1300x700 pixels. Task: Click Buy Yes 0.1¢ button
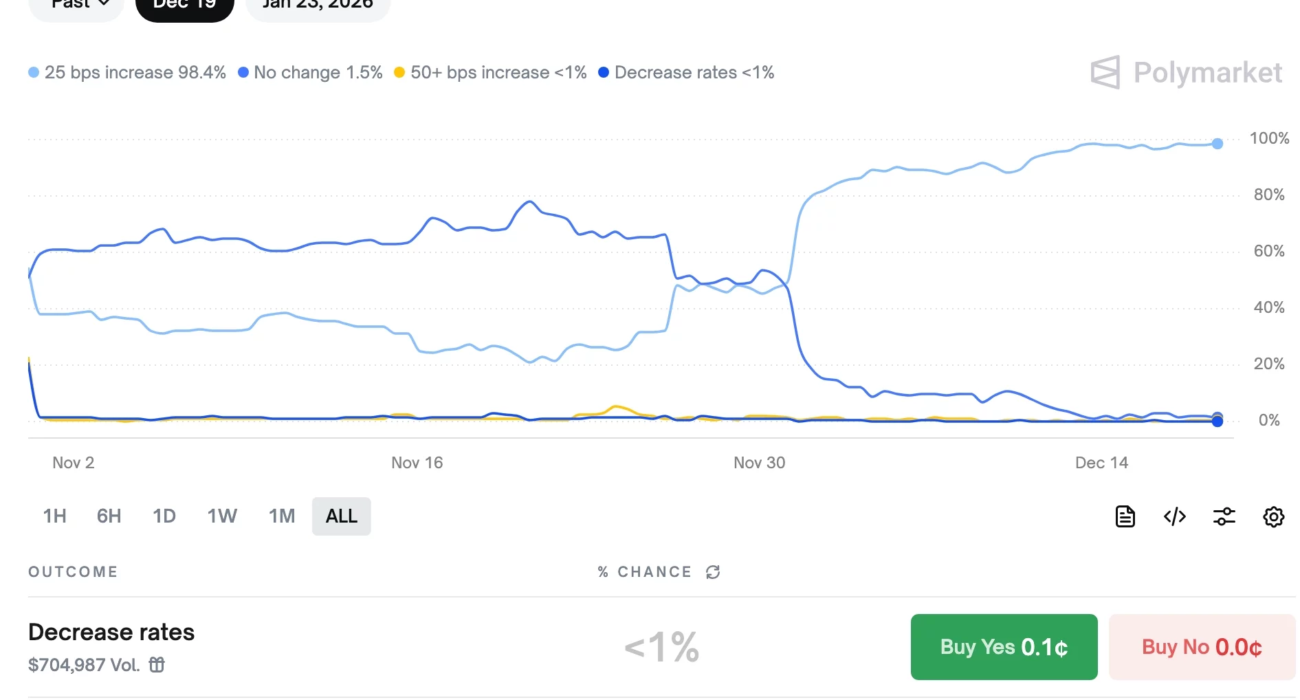click(x=1003, y=647)
